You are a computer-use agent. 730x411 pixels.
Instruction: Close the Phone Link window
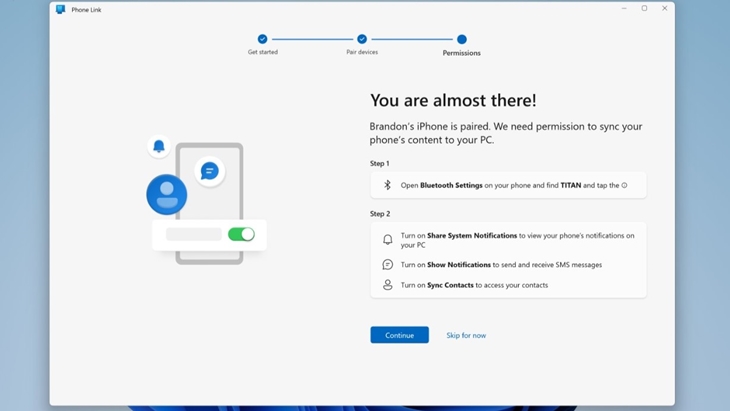click(665, 8)
